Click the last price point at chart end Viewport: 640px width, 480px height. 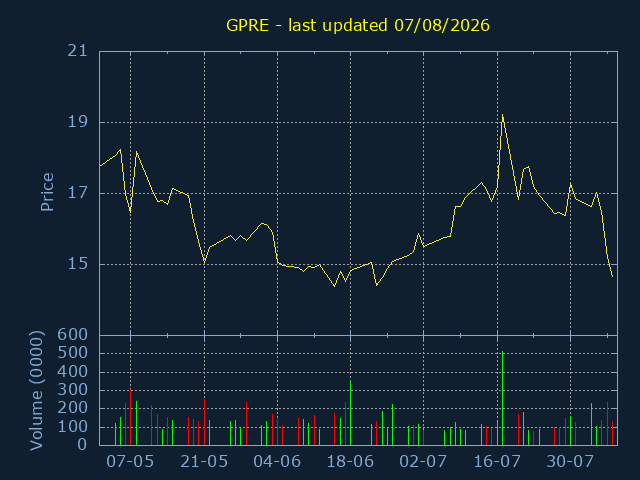click(612, 276)
